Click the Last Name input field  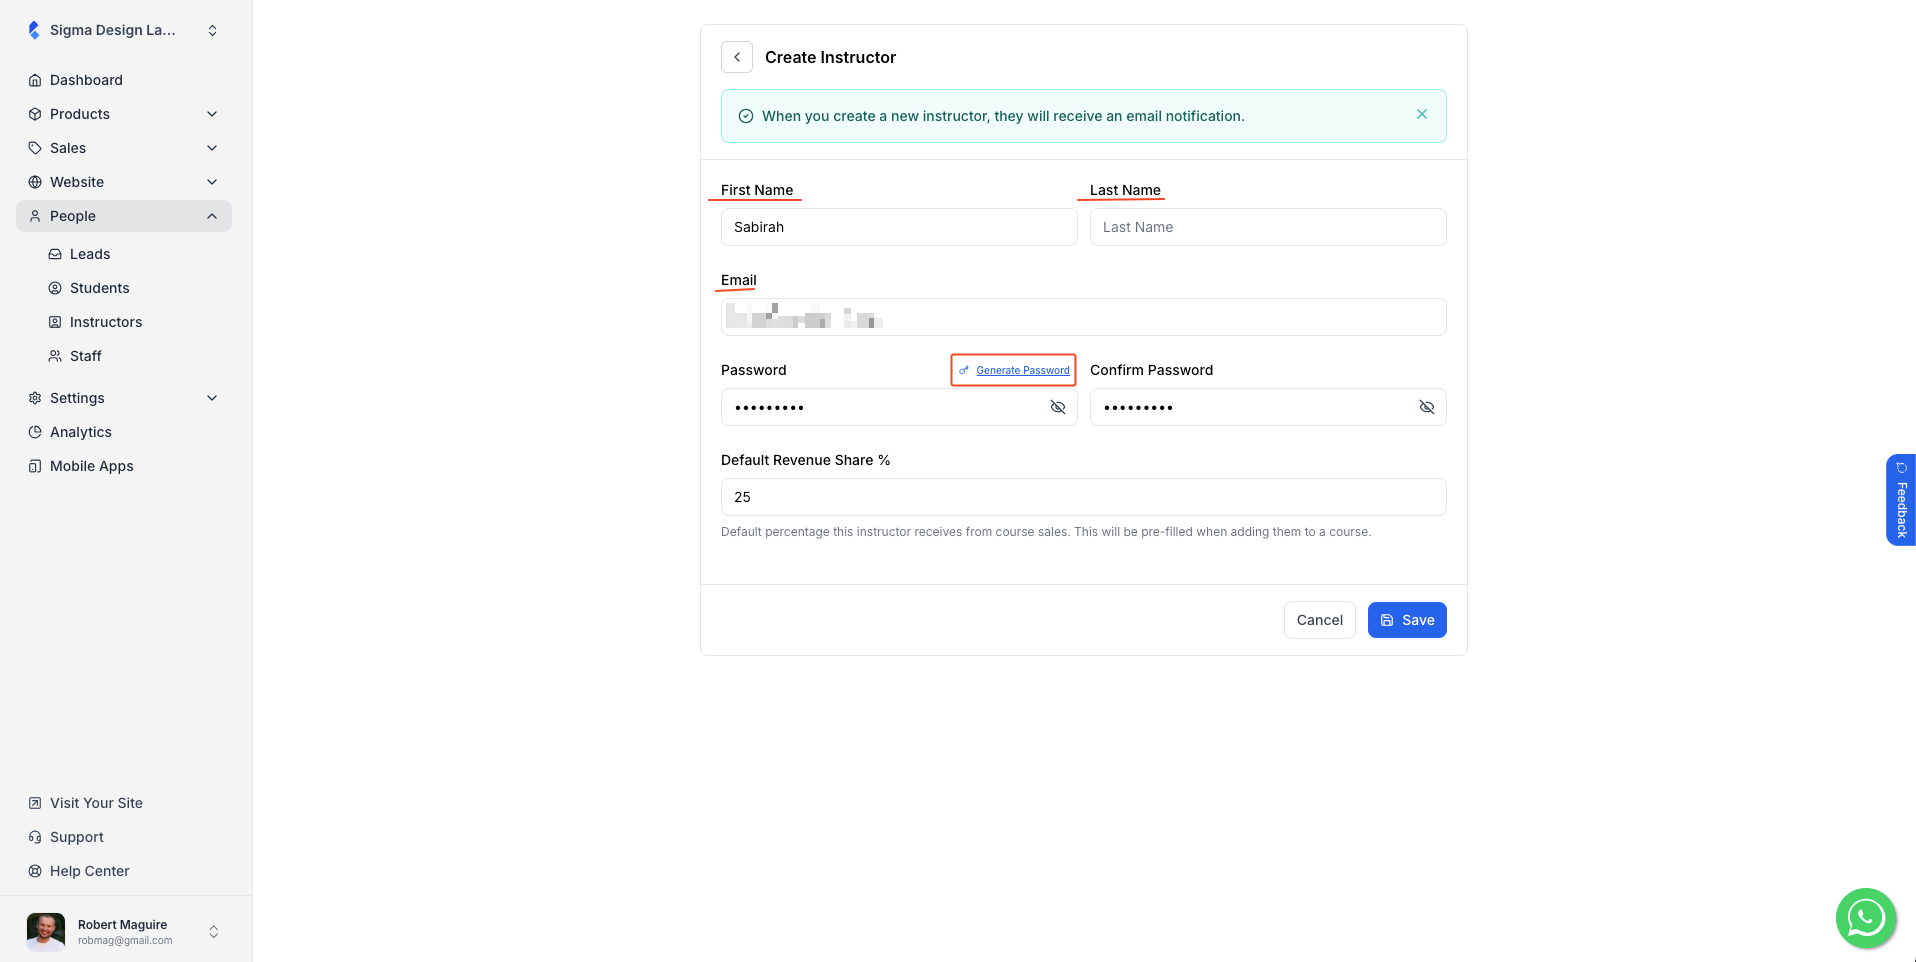(x=1268, y=227)
